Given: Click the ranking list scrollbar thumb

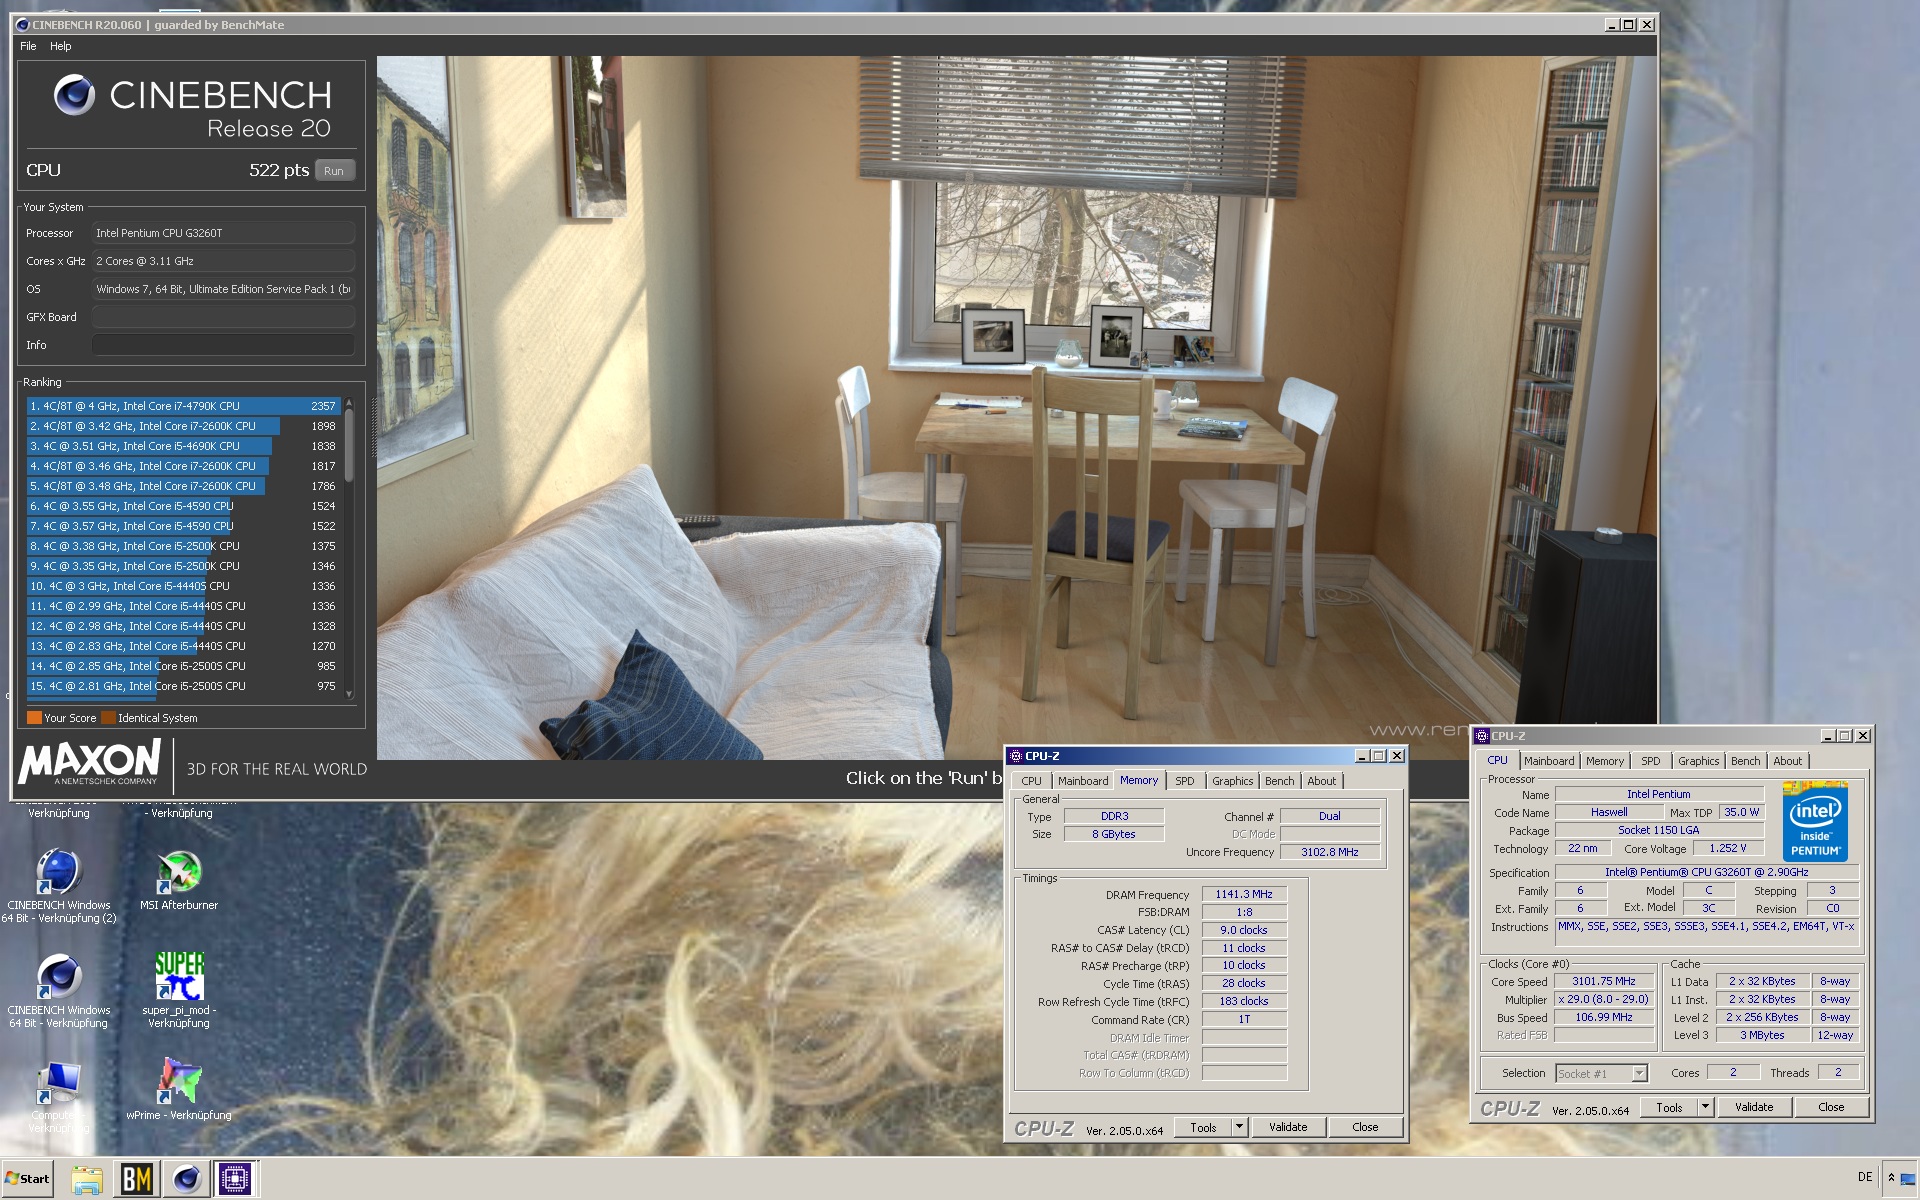Looking at the screenshot, I should 349,445.
